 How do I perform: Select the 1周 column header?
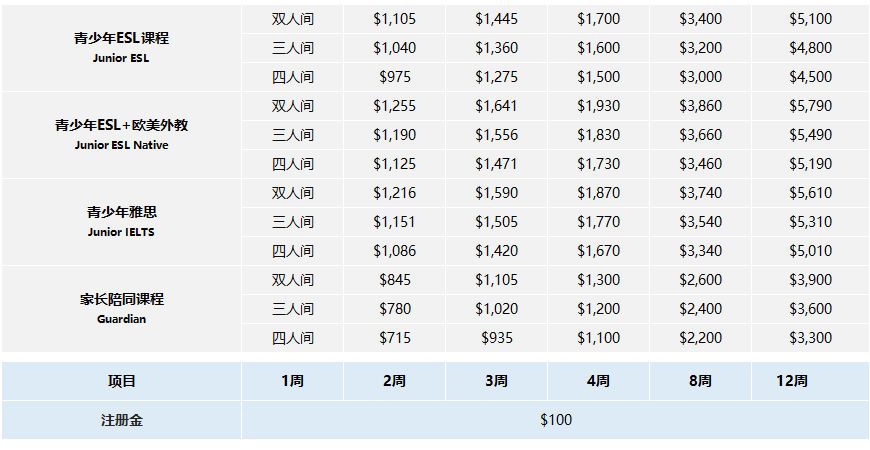click(292, 381)
